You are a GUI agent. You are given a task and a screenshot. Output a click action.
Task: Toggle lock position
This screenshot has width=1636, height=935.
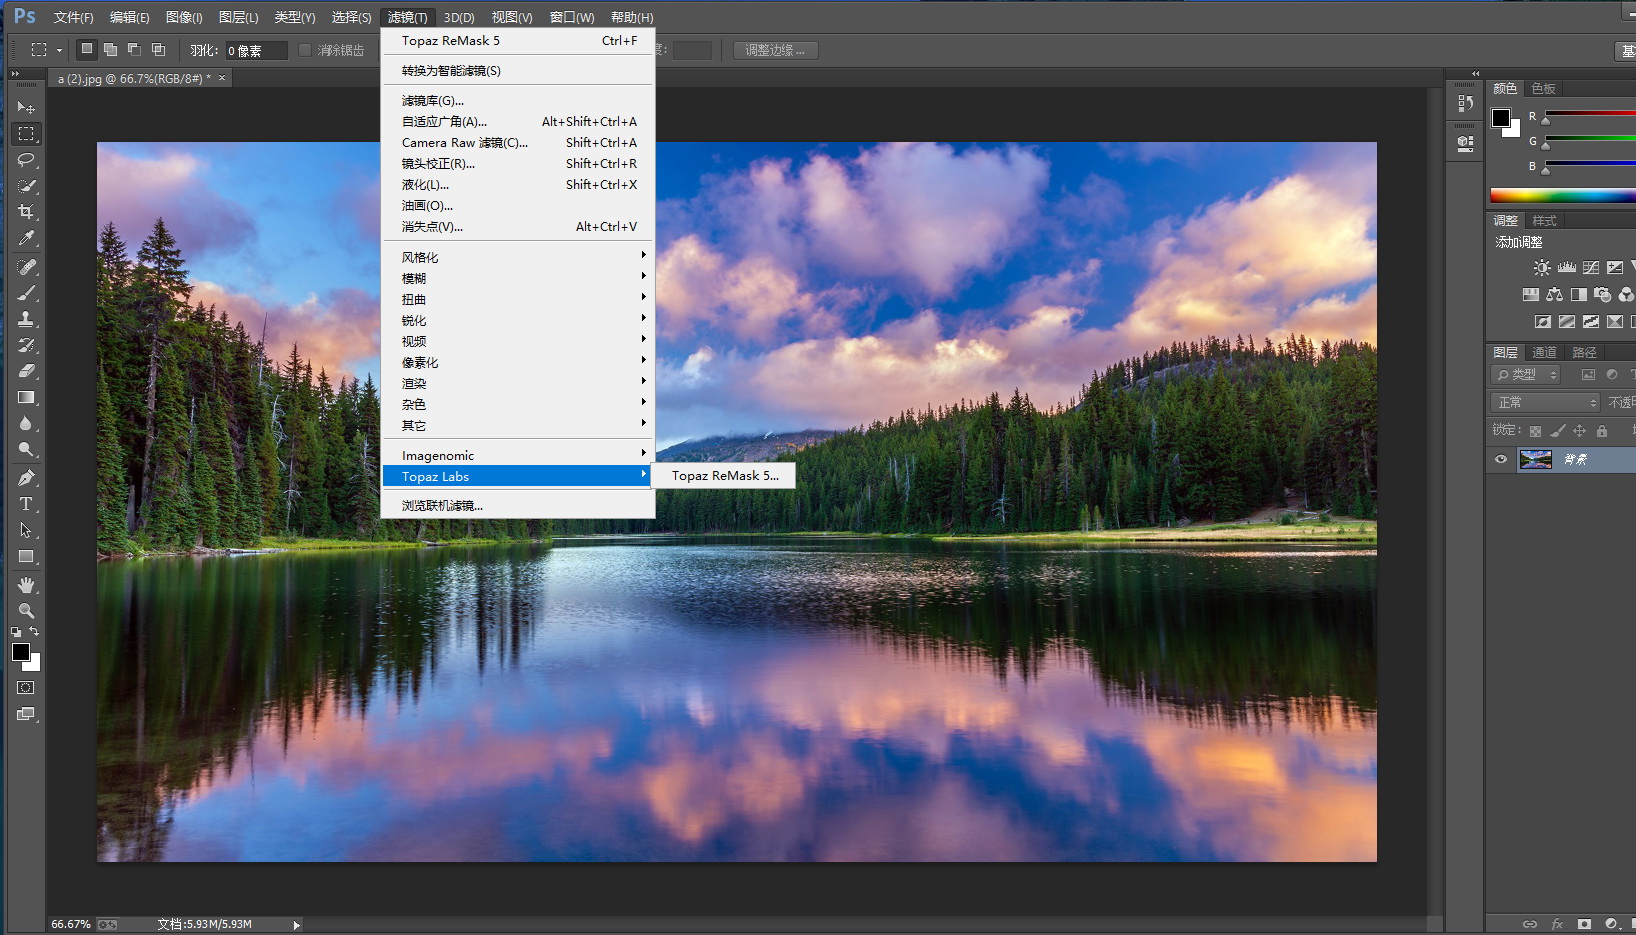(x=1579, y=431)
